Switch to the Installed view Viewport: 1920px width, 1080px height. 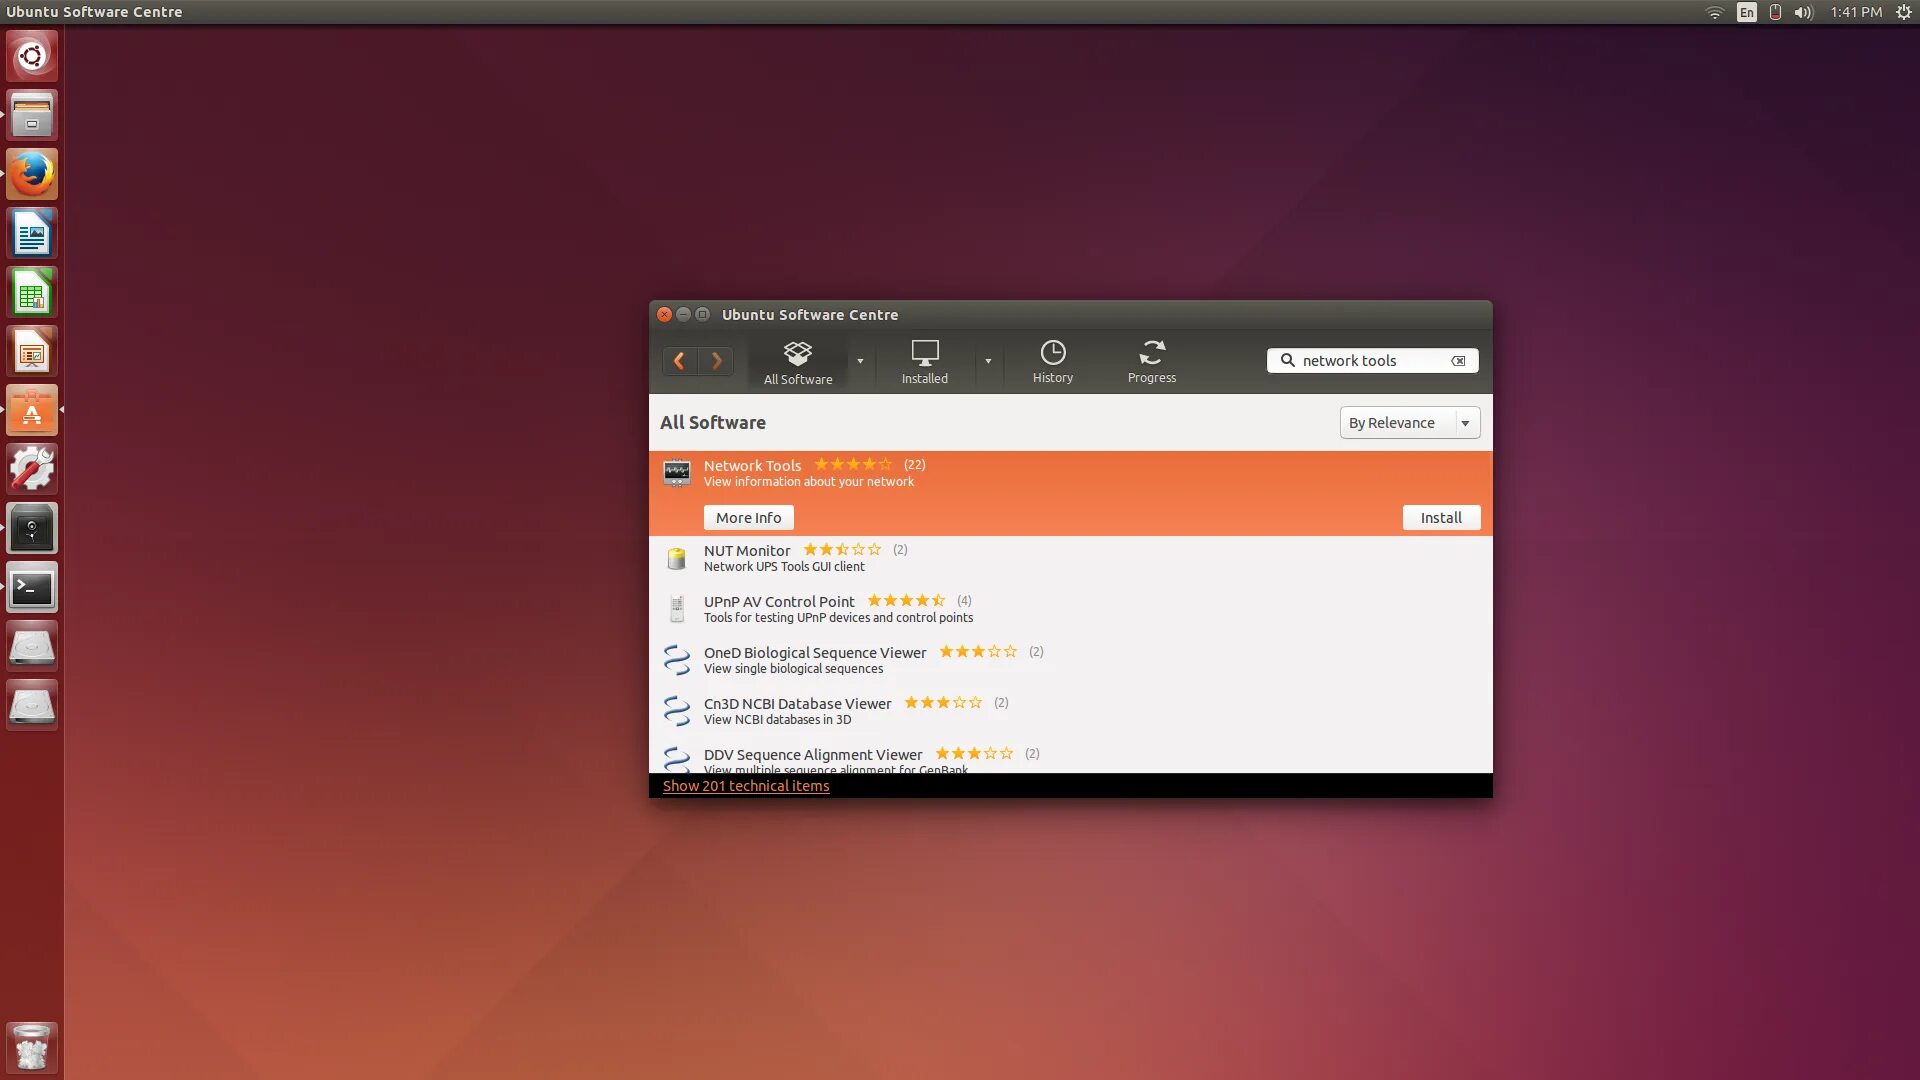(924, 362)
